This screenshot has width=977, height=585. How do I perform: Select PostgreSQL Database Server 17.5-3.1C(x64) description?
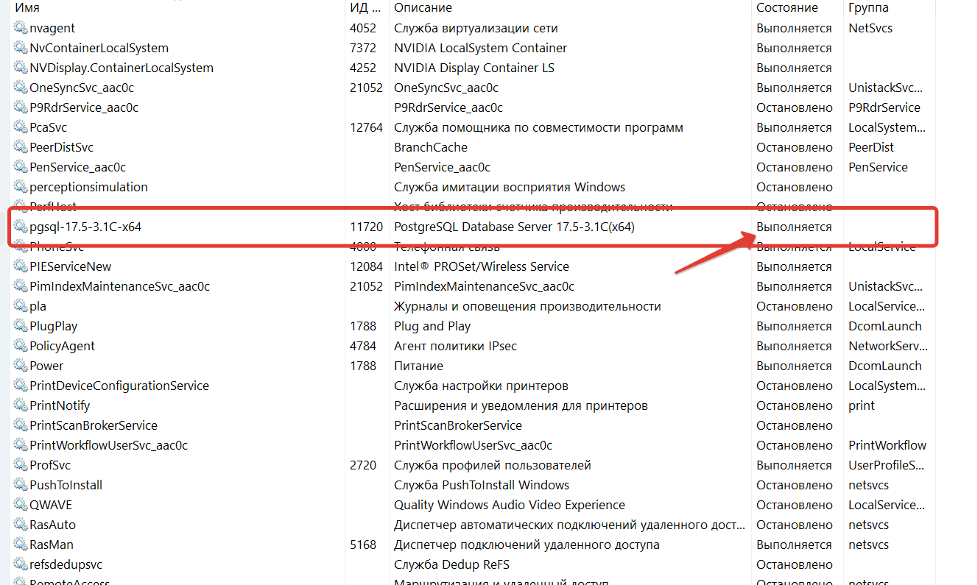pos(514,227)
